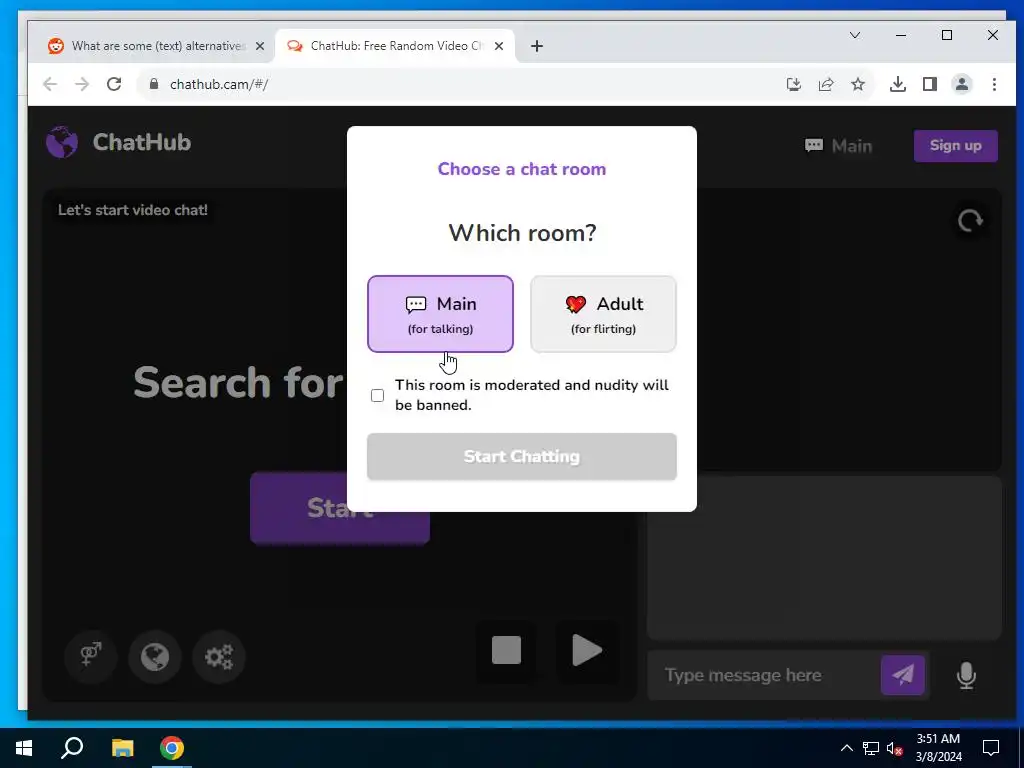Toggle the microphone icon
Image resolution: width=1024 pixels, height=768 pixels.
967,675
